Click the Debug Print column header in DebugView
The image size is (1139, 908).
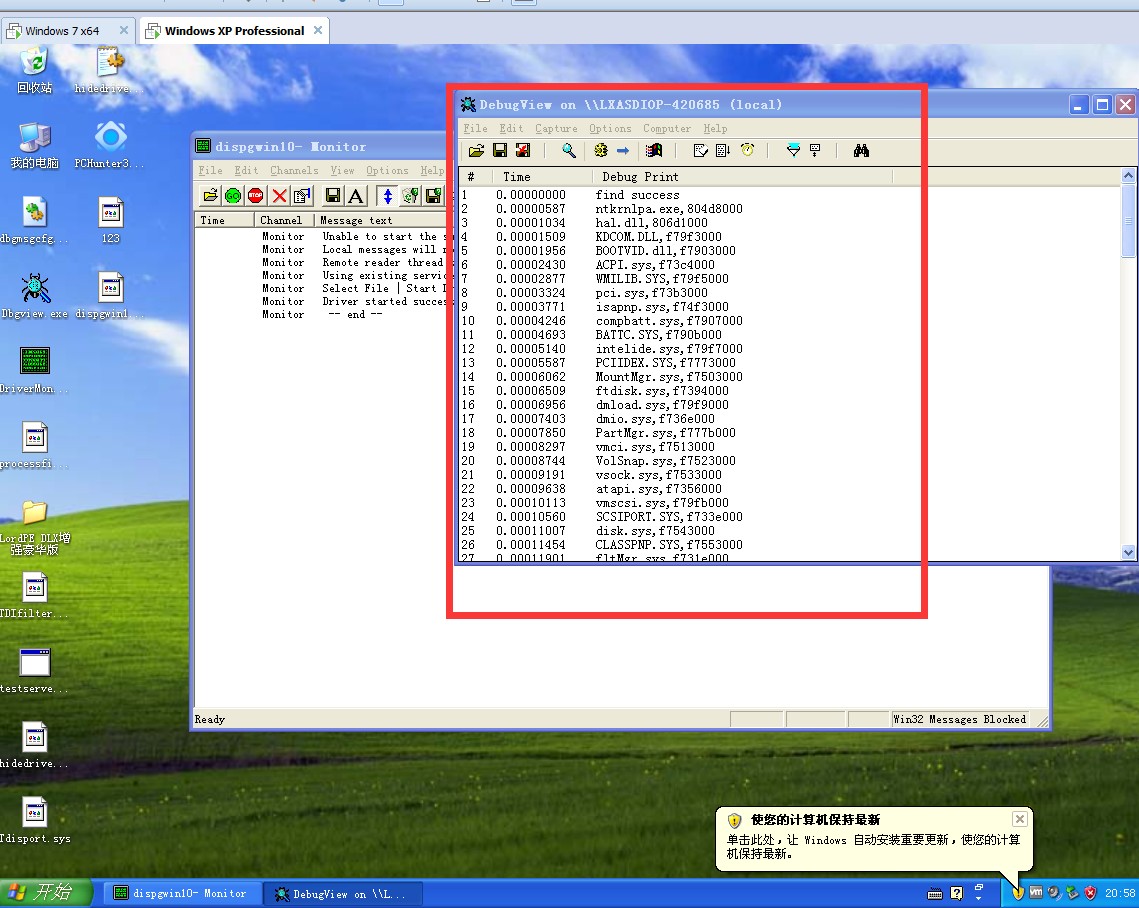tap(742, 177)
